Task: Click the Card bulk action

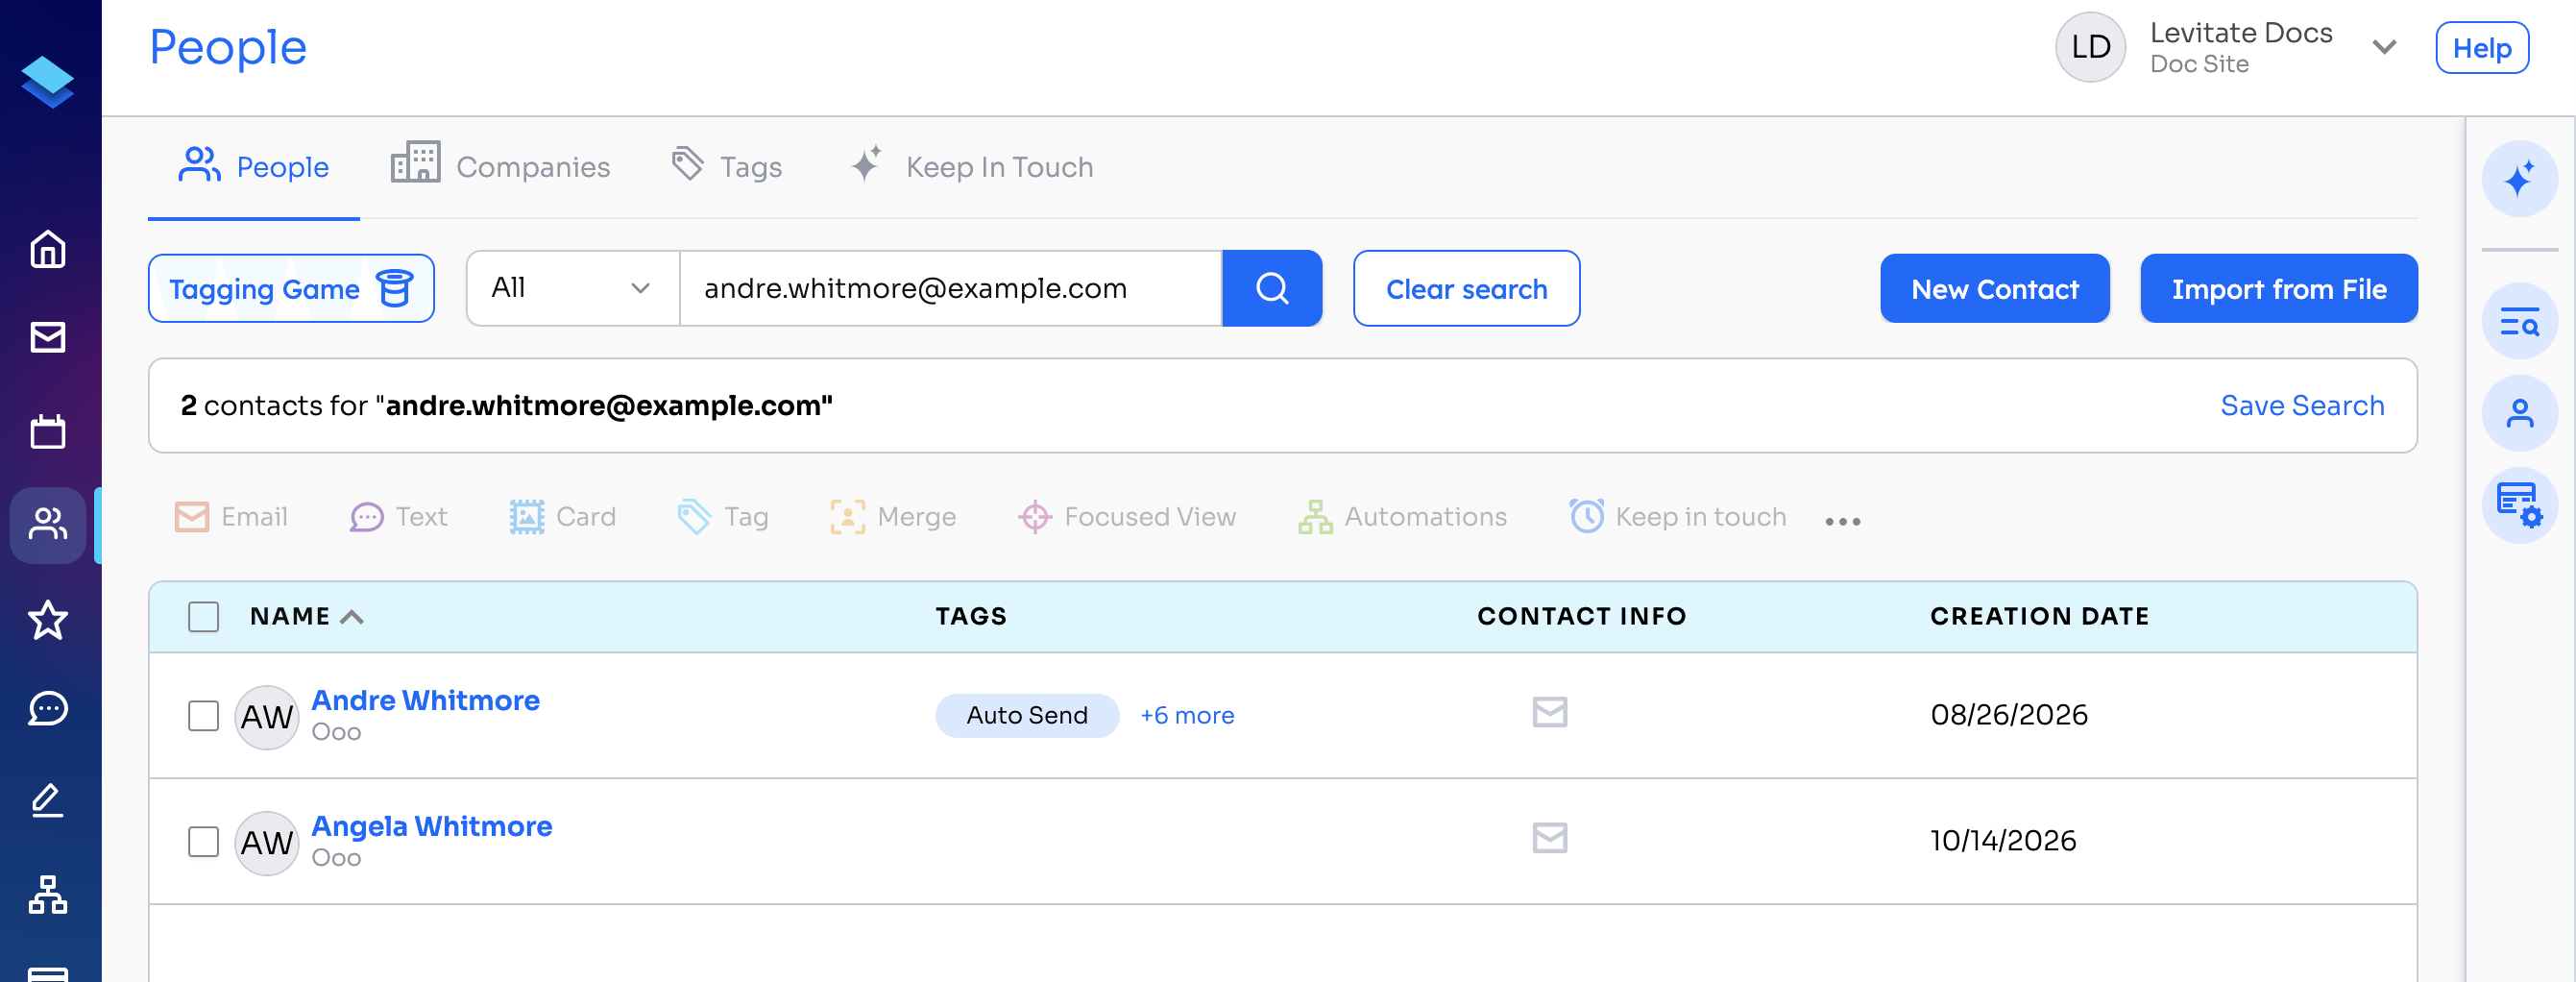Action: 562,517
